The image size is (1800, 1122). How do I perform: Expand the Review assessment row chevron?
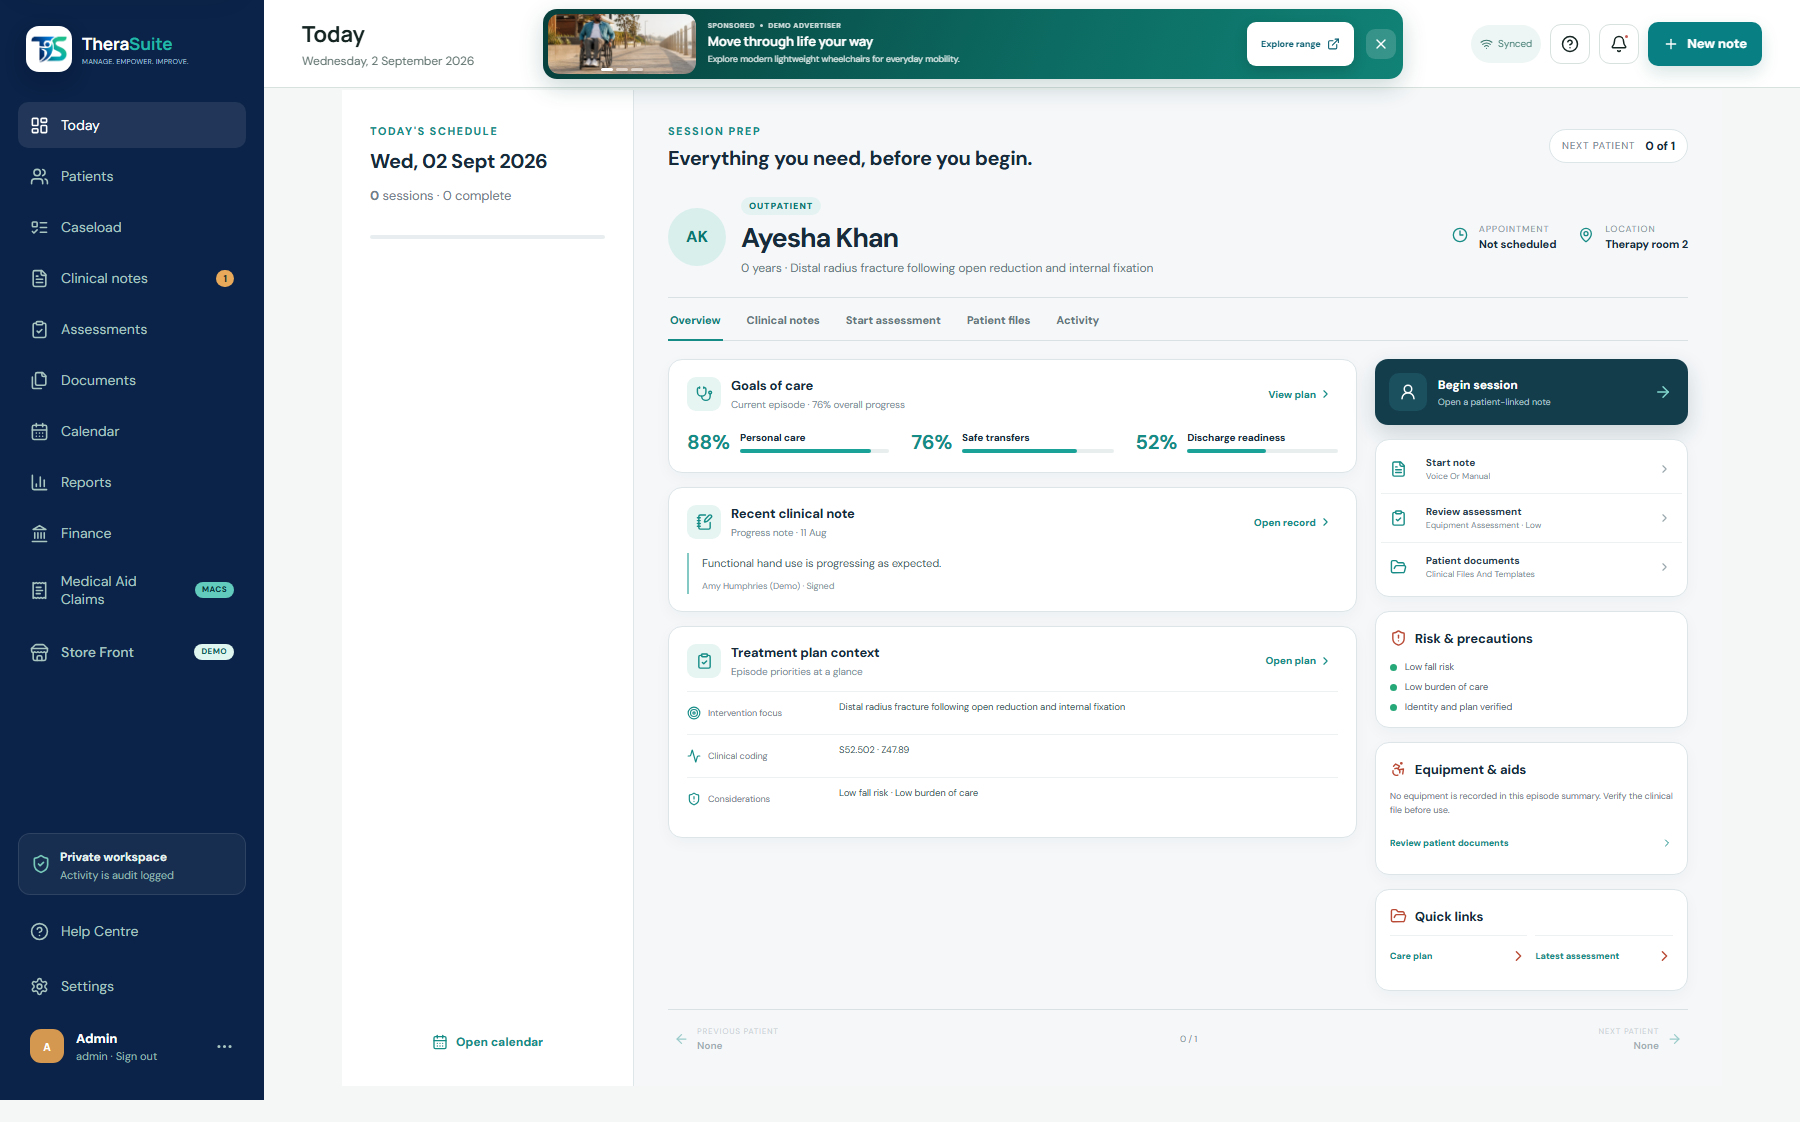click(1664, 518)
